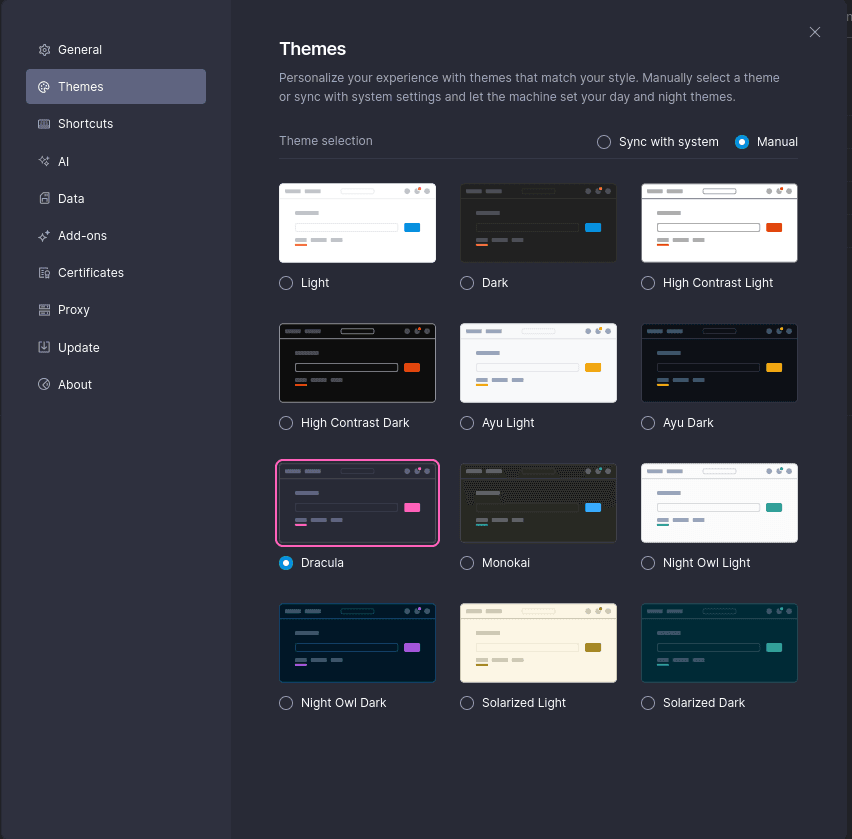Choose the Monokai theme radio button
The width and height of the screenshot is (852, 839).
pyautogui.click(x=467, y=563)
